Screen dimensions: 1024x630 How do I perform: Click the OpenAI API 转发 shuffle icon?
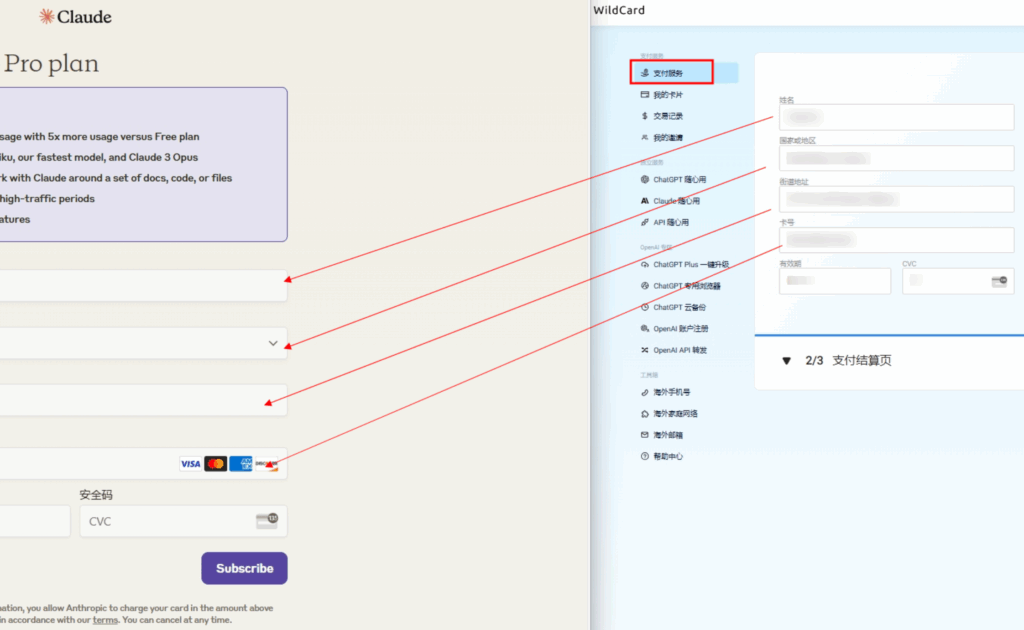click(645, 350)
